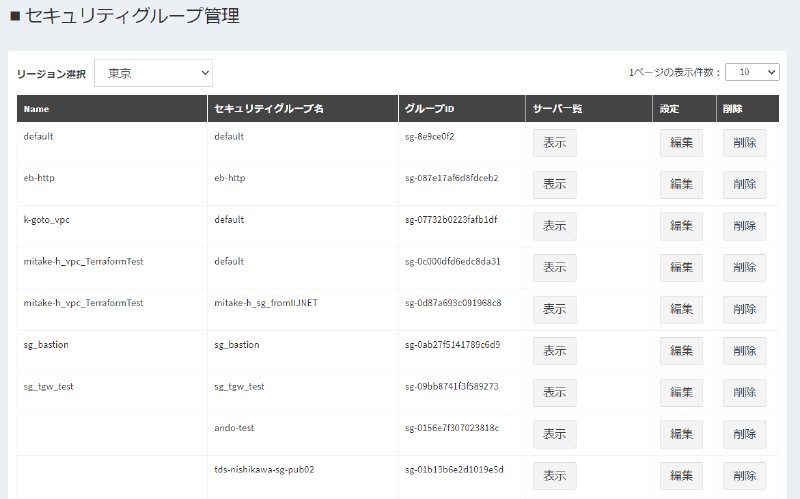Show servers for tds-nishikawa-sg-pub02

coord(554,476)
